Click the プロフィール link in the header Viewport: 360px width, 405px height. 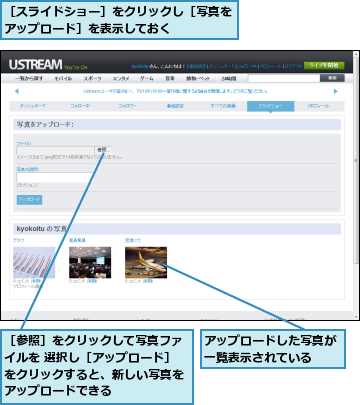[x=271, y=66]
